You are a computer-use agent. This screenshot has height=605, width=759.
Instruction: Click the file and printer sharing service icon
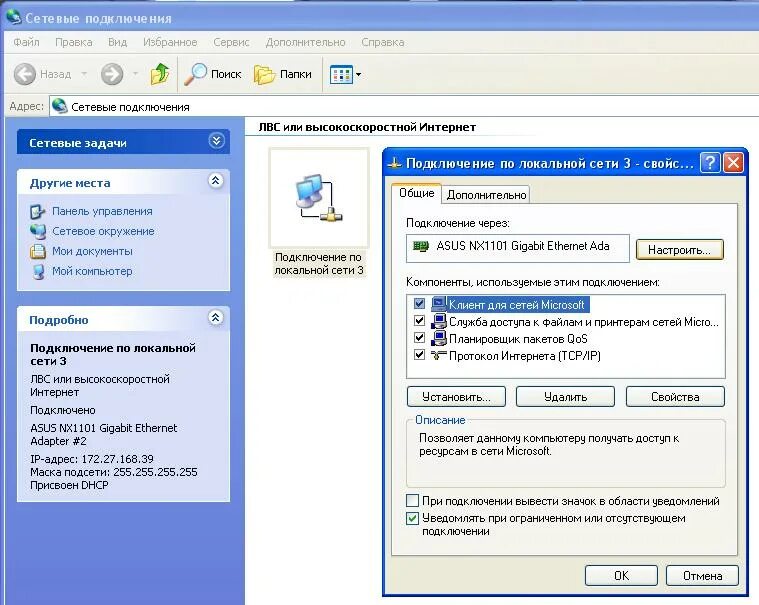[439, 321]
